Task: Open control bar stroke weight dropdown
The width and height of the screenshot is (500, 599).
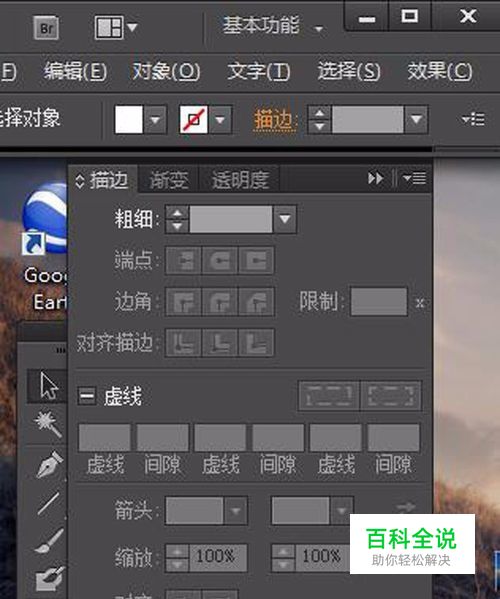Action: click(x=416, y=120)
